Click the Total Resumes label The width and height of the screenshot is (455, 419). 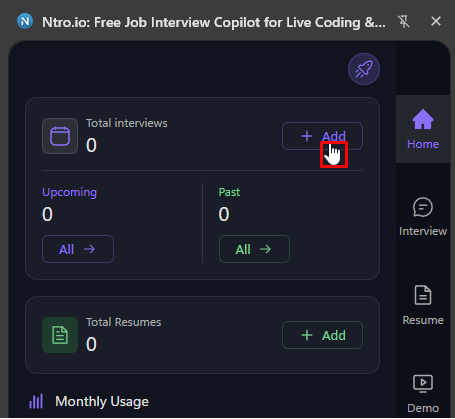(124, 322)
